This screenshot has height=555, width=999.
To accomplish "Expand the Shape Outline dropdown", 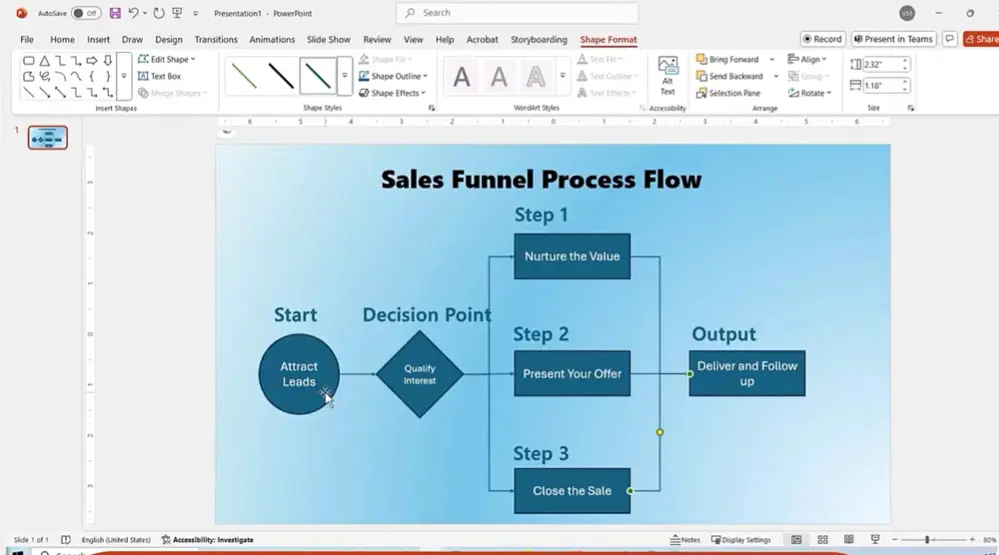I will coord(398,76).
